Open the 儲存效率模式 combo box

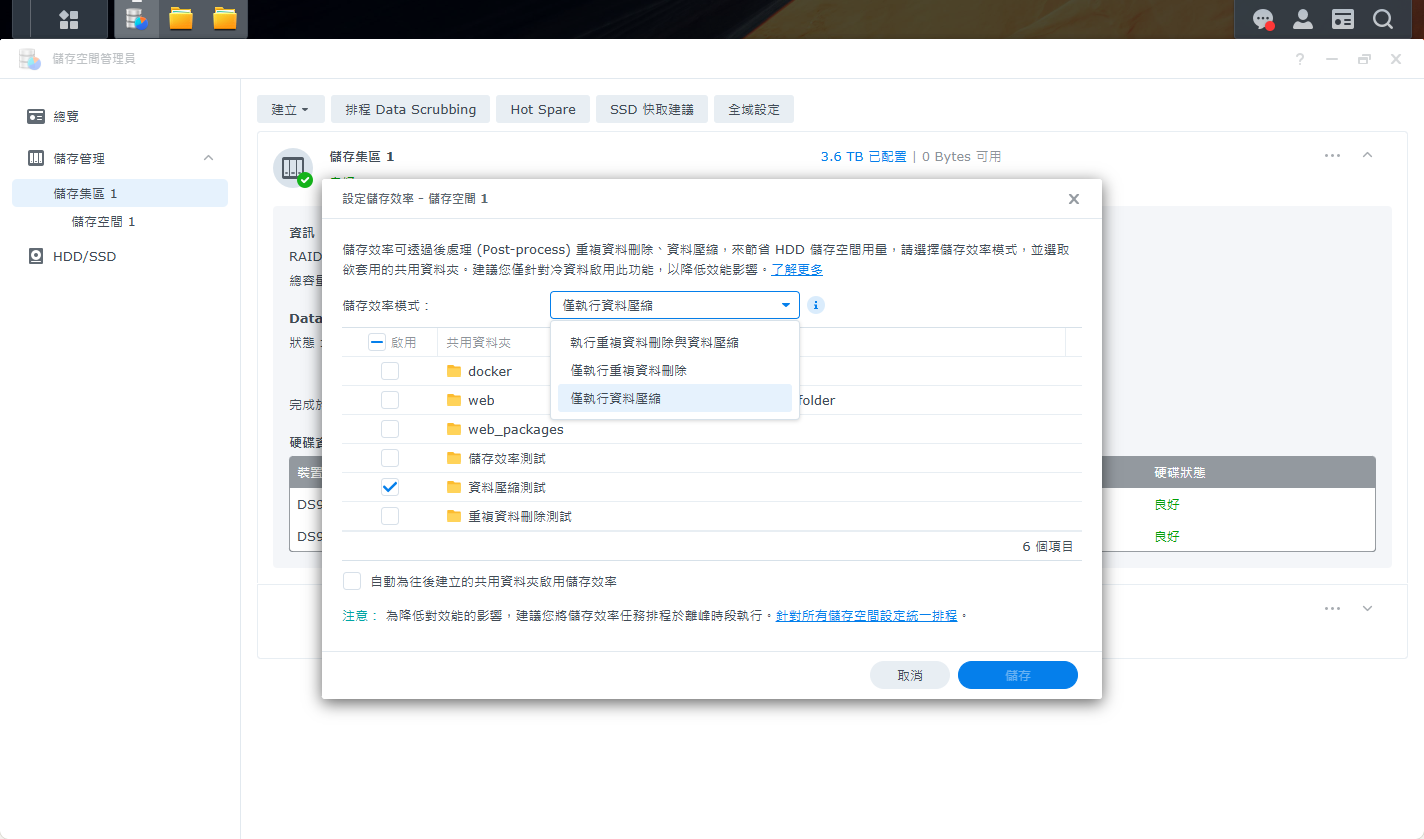(675, 305)
